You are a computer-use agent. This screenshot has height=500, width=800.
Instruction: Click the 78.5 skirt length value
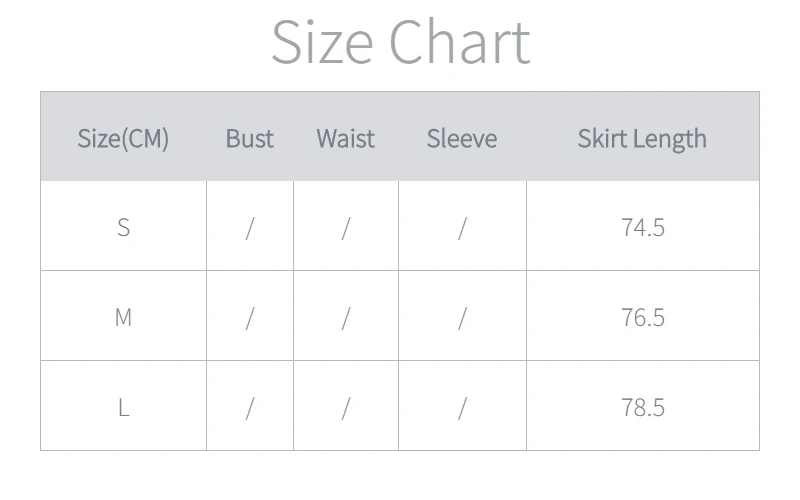(642, 407)
